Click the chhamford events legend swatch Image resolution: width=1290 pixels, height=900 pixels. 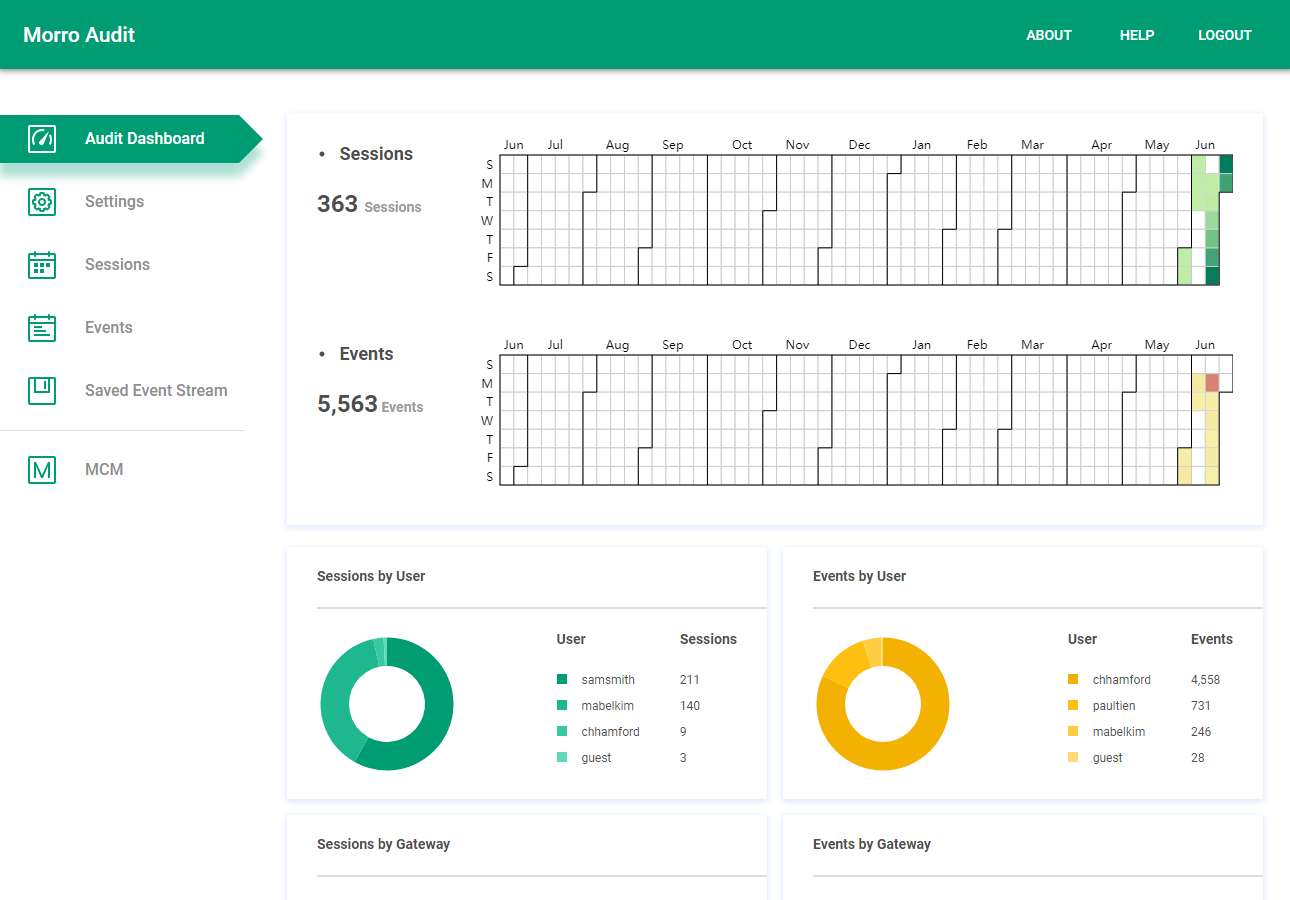click(x=1073, y=680)
